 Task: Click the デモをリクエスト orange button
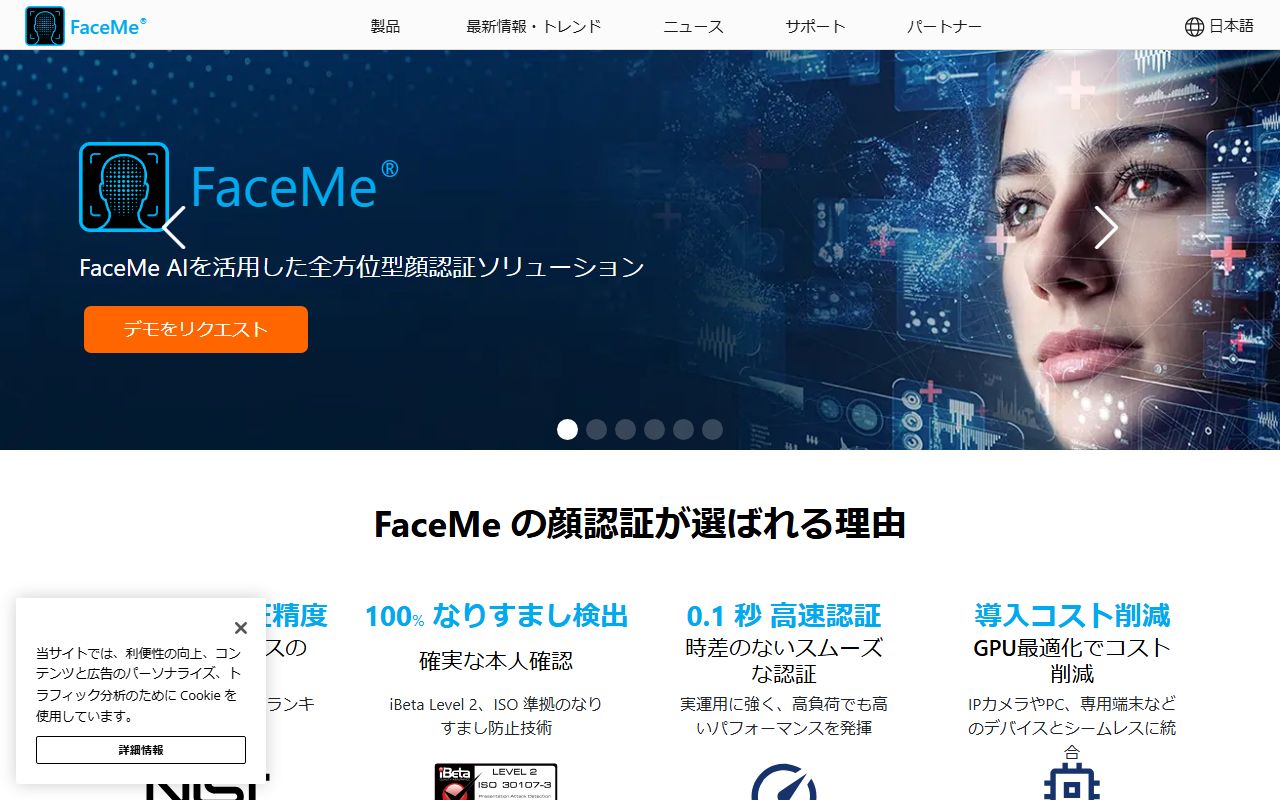[196, 329]
